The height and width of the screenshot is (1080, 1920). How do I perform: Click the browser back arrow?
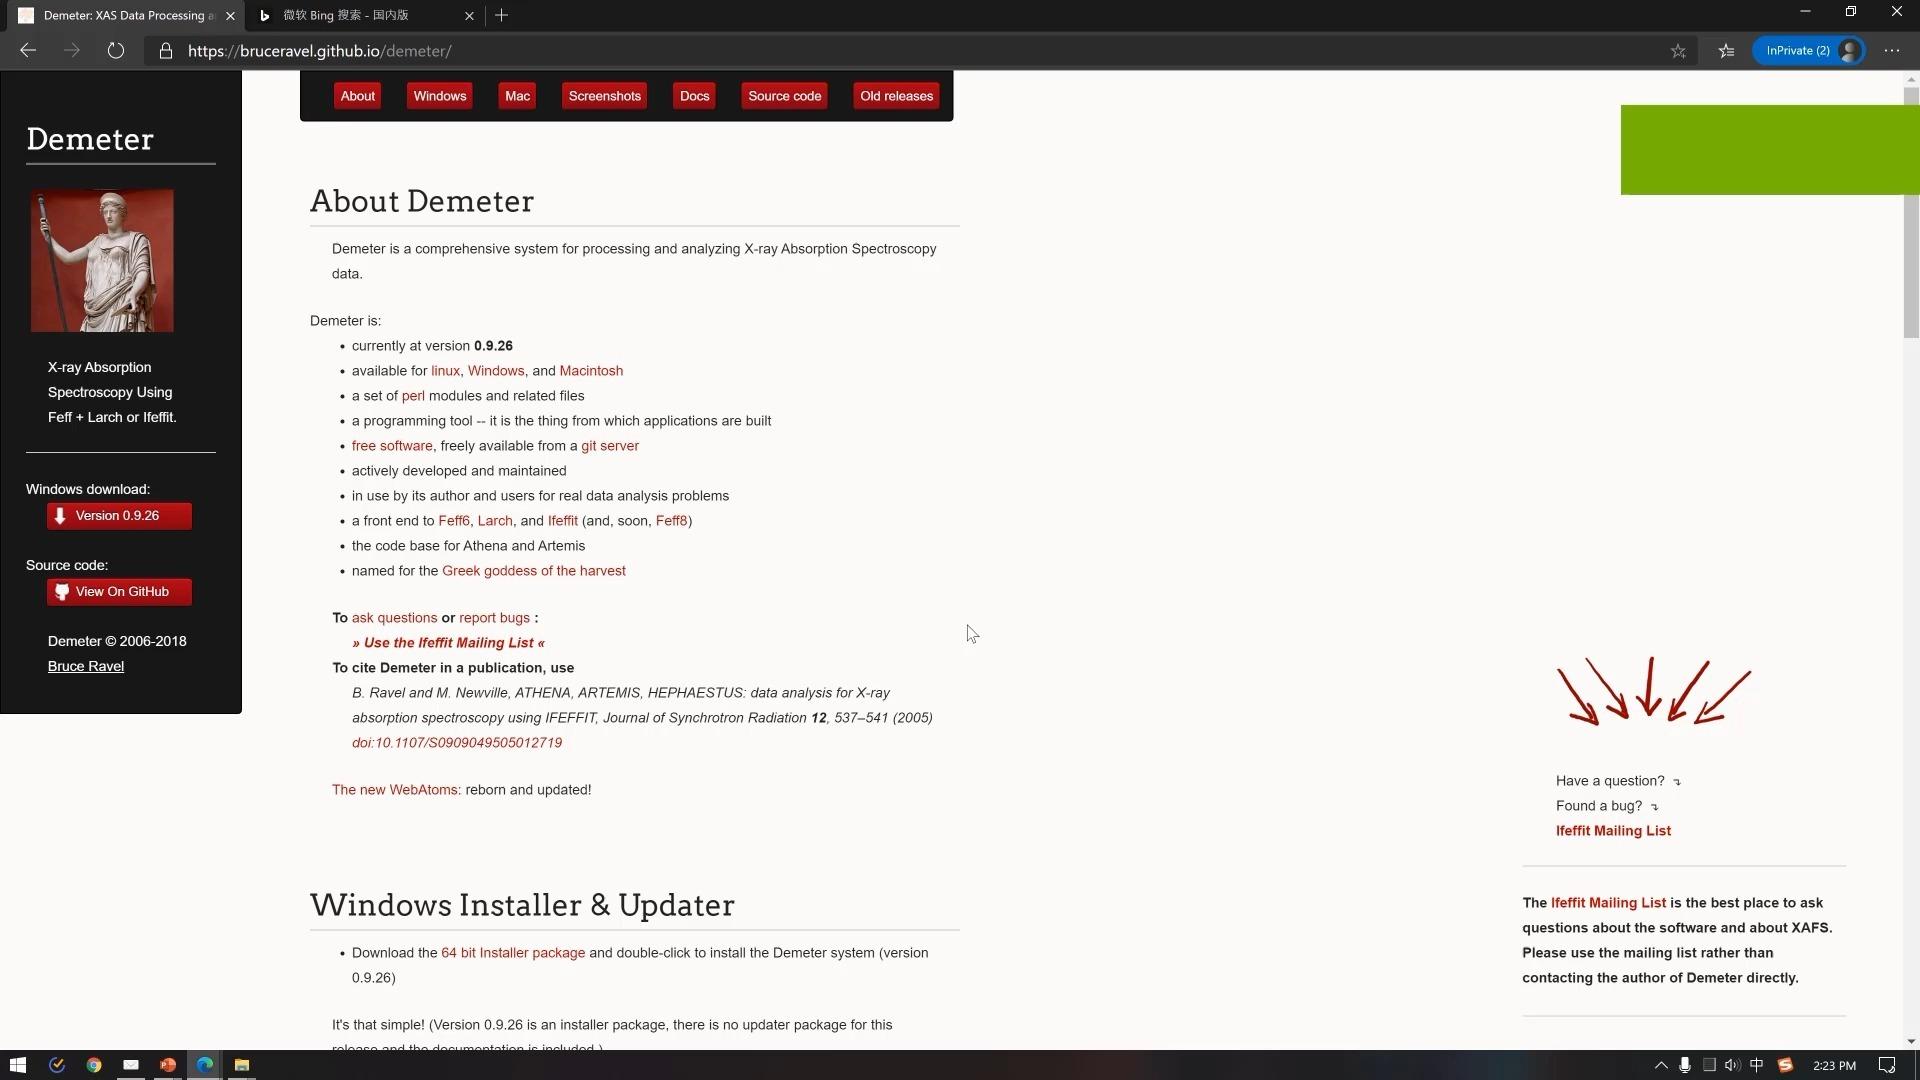point(28,51)
